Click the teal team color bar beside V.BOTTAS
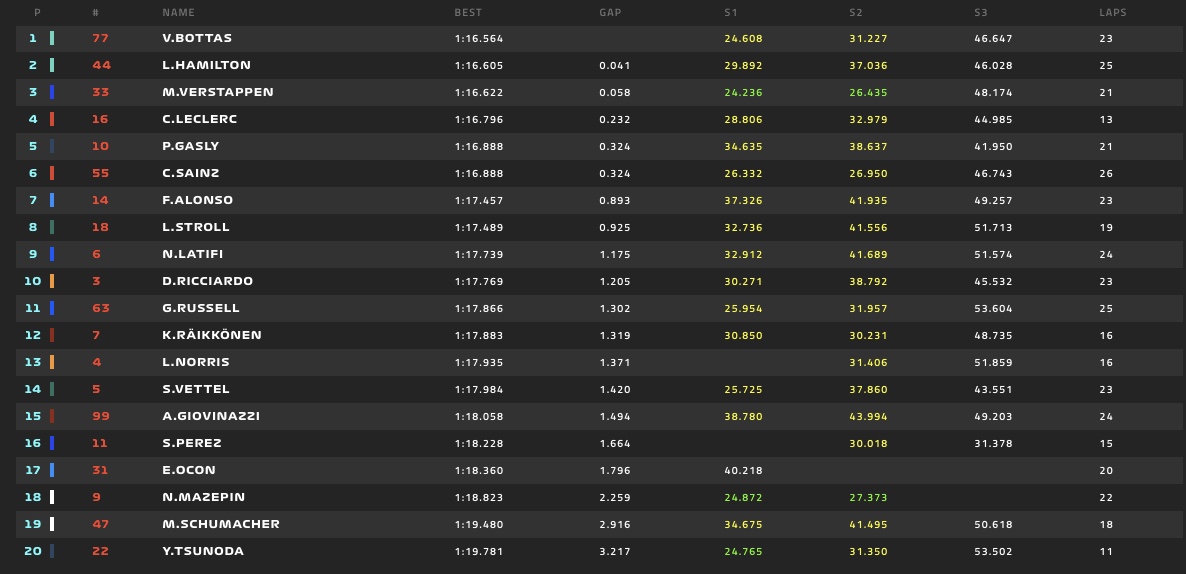 [x=52, y=38]
